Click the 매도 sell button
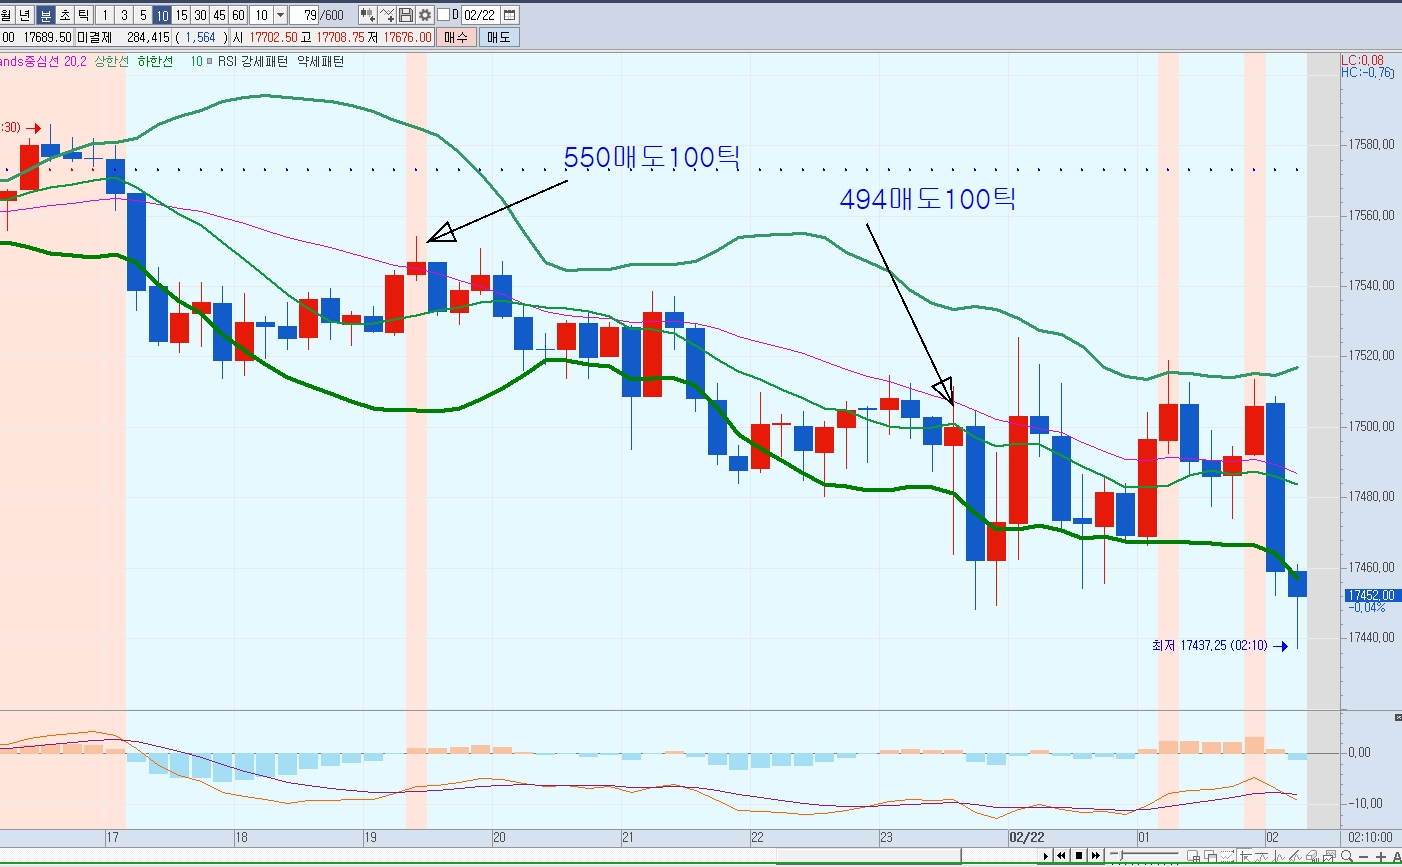The width and height of the screenshot is (1402, 867). [499, 37]
